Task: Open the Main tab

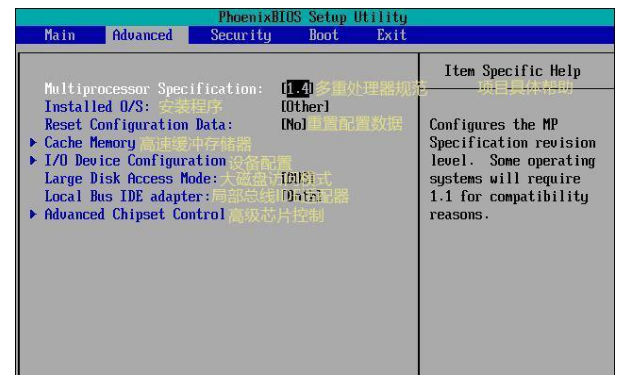Action: [x=60, y=35]
